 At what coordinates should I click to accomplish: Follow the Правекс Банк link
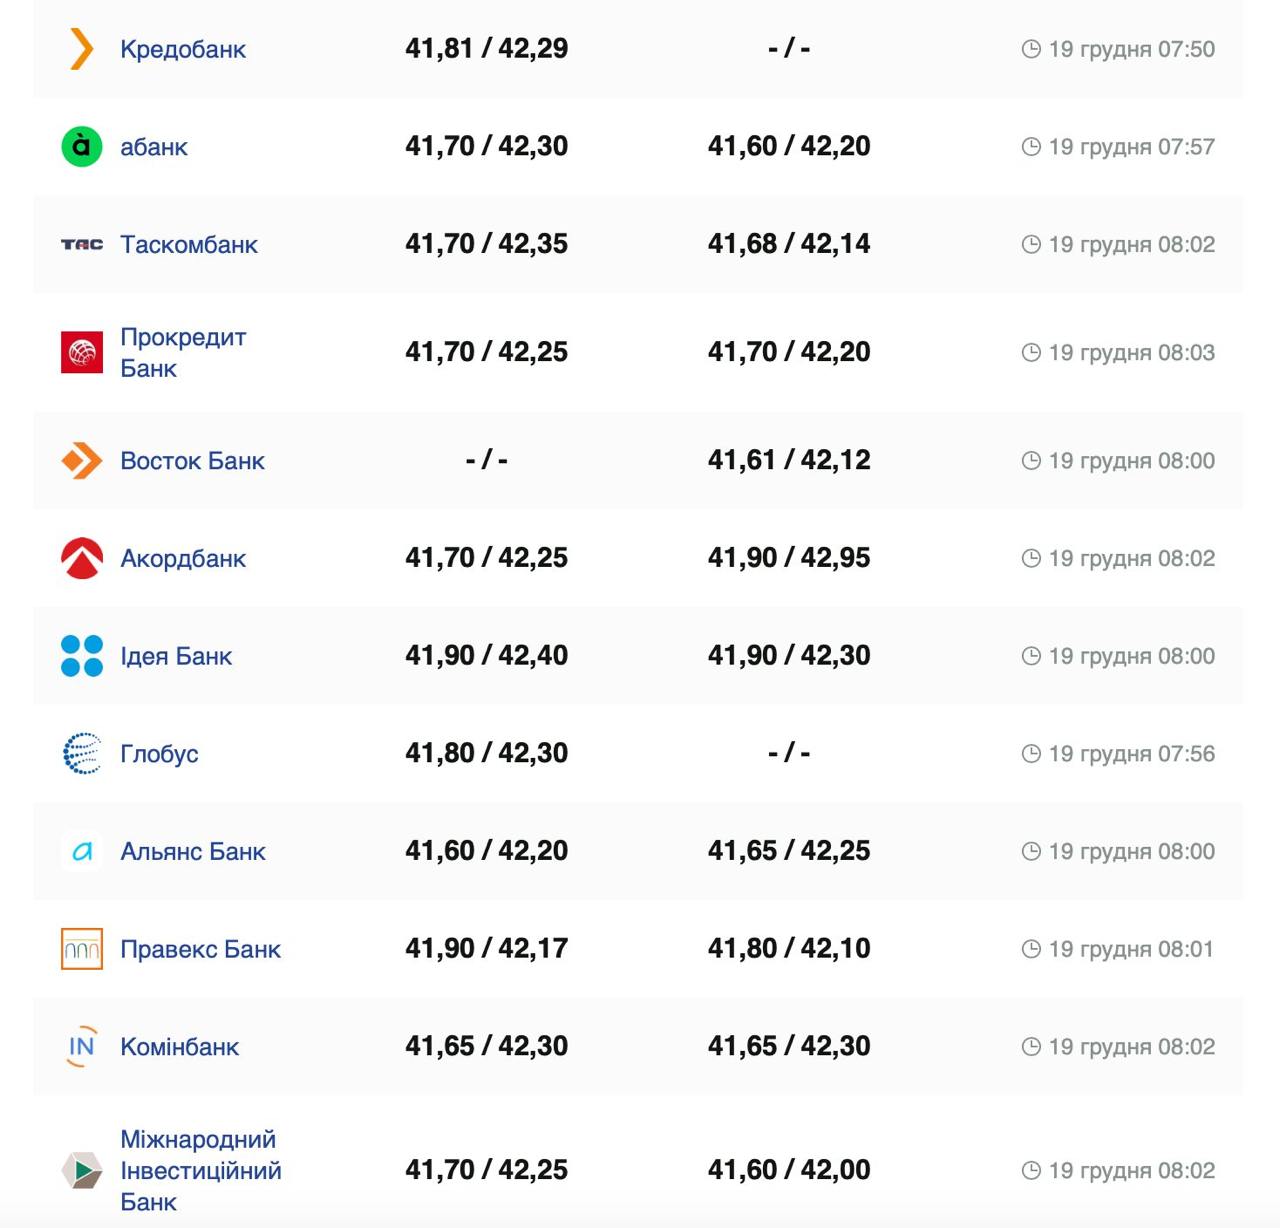[200, 949]
